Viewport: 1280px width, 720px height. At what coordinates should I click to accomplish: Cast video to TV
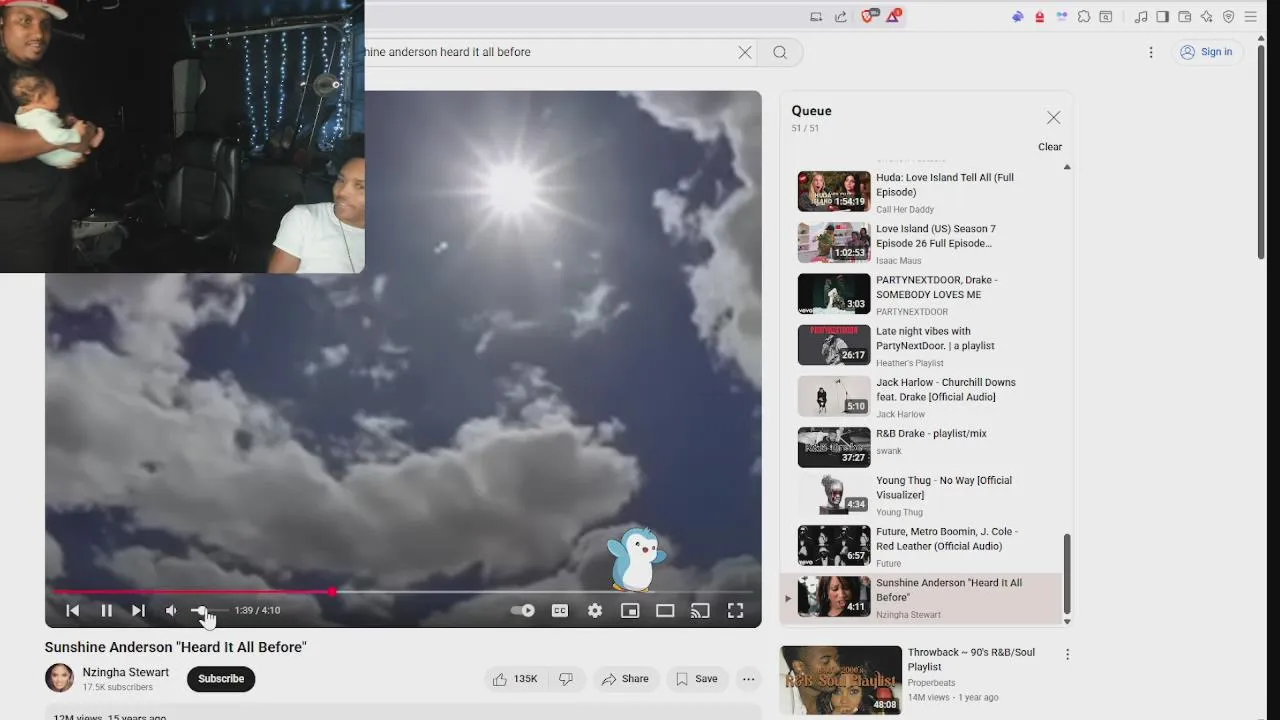700,611
